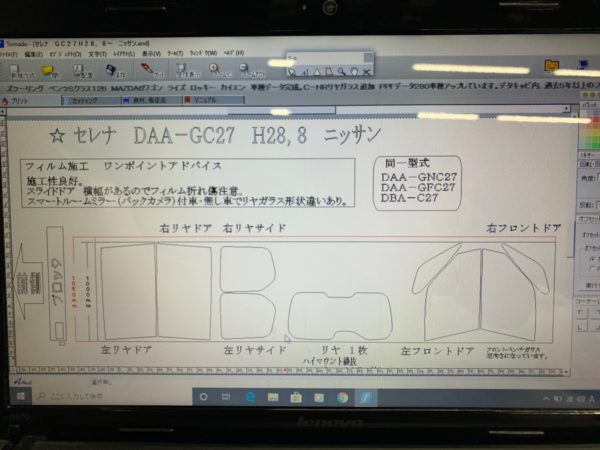
Task: Click the 角度 angle input field
Action: coord(598,178)
